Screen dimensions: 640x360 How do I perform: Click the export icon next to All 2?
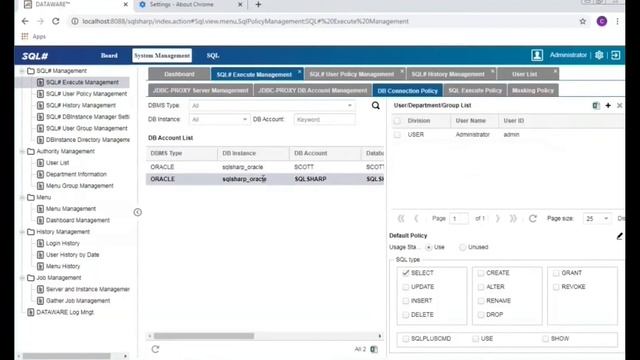click(373, 349)
